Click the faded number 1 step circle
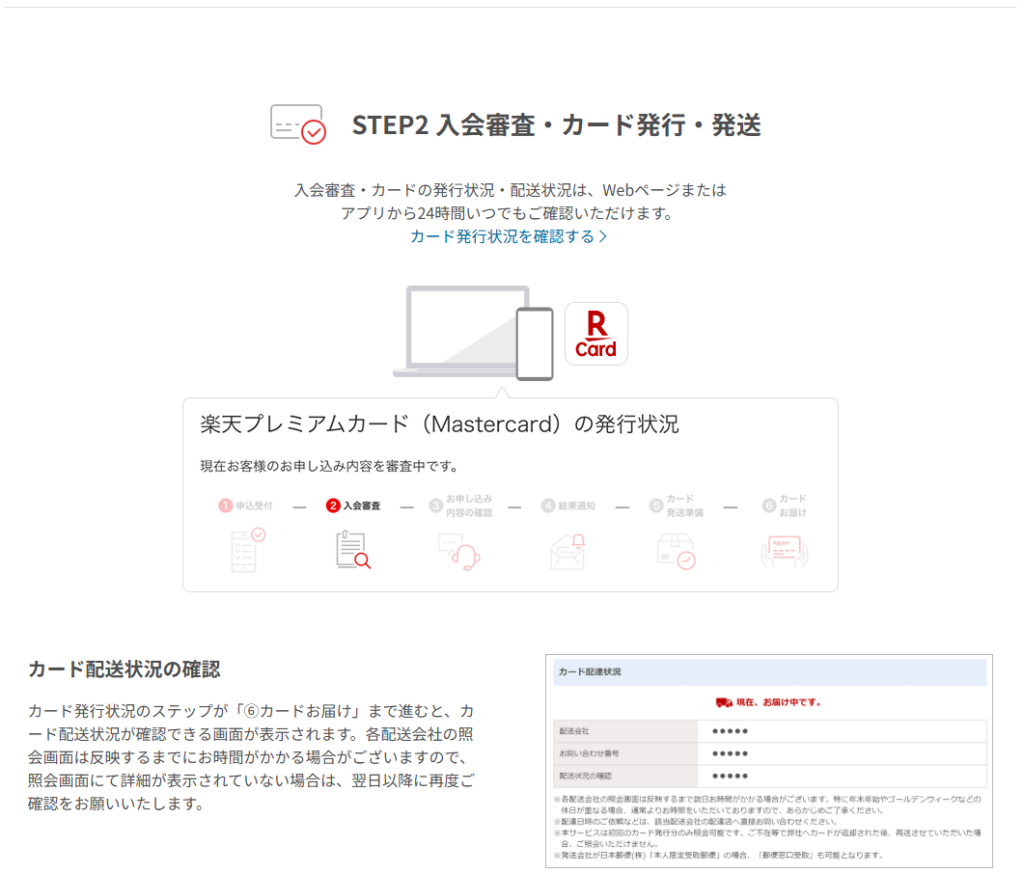The image size is (1024, 874). coord(225,506)
